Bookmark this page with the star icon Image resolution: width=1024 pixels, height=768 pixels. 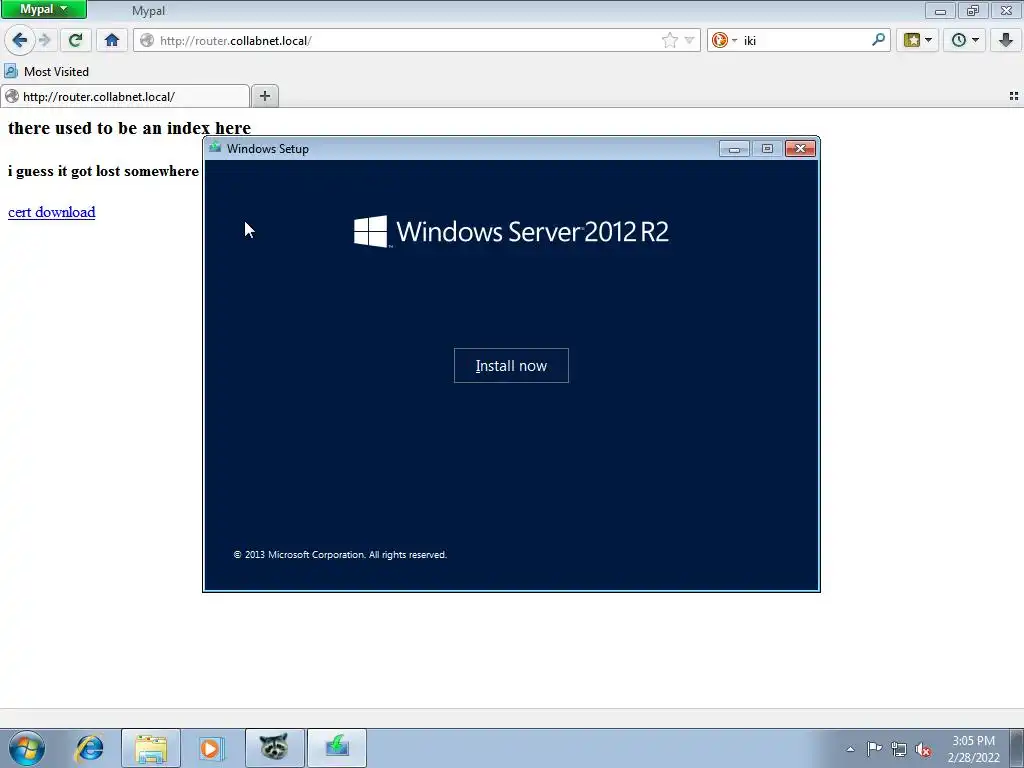click(x=669, y=40)
